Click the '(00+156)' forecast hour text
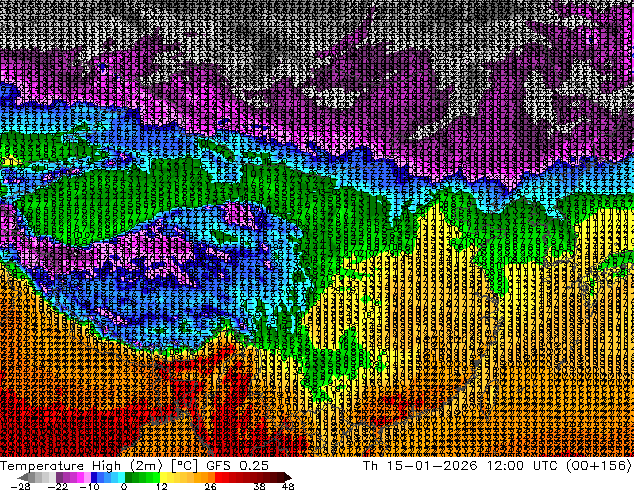The height and width of the screenshot is (490, 634). pos(600,466)
